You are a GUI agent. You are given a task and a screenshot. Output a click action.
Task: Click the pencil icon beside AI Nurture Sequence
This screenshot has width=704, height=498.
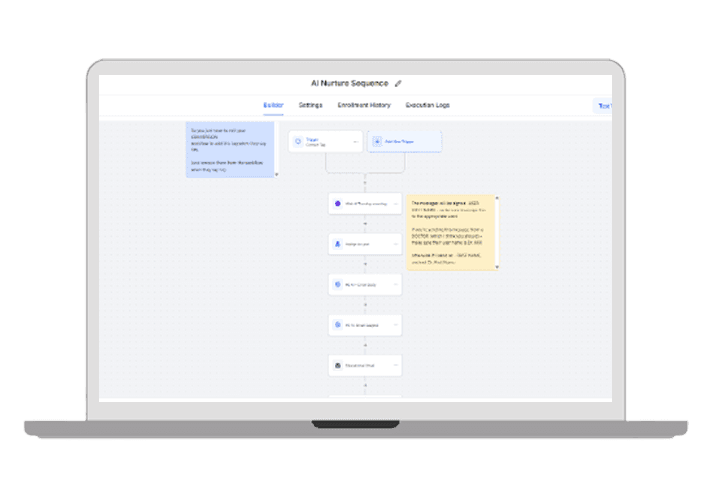[398, 83]
